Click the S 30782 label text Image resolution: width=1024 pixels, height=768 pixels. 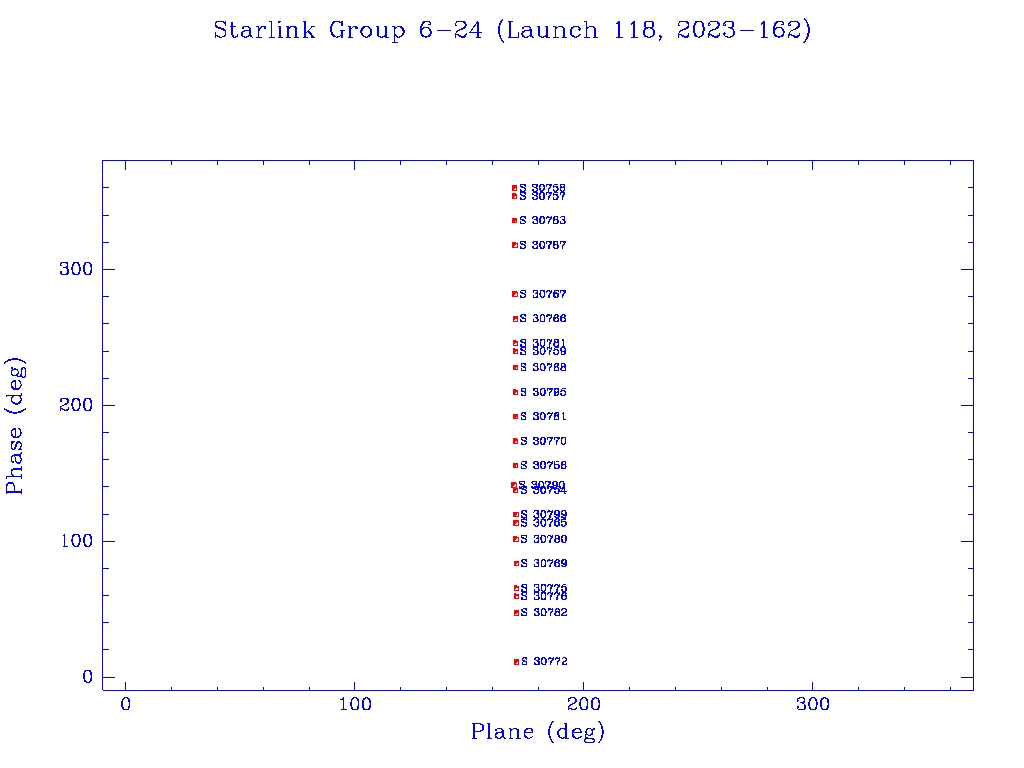544,612
